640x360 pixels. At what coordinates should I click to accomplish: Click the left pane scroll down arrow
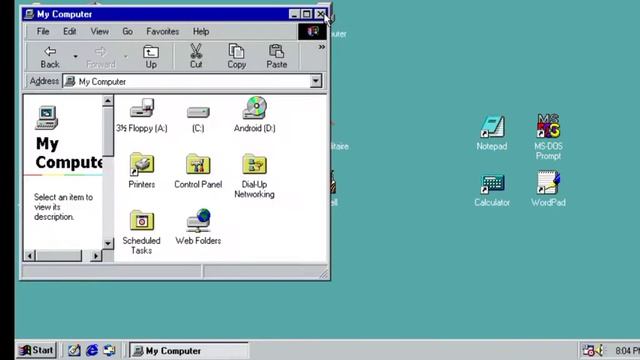(107, 244)
